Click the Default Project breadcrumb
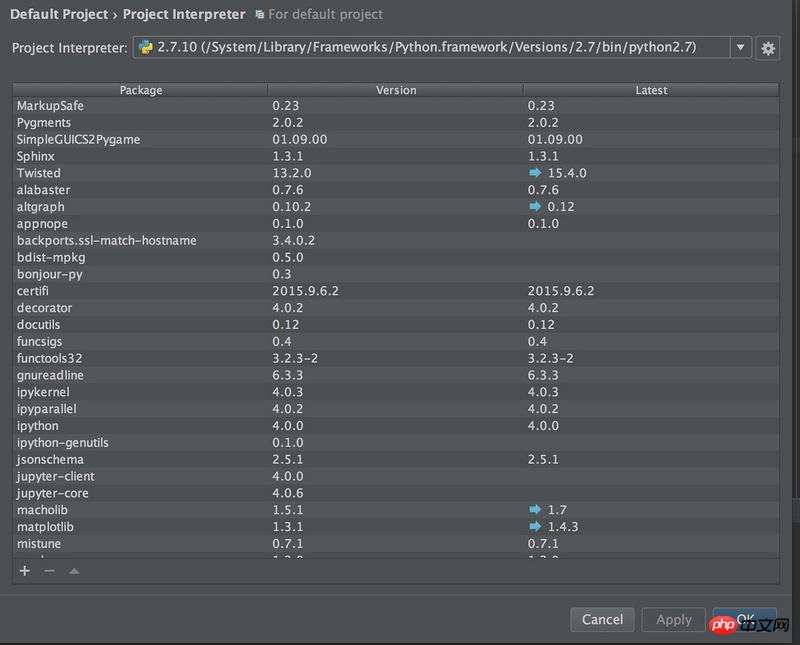The image size is (800, 645). pyautogui.click(x=59, y=14)
